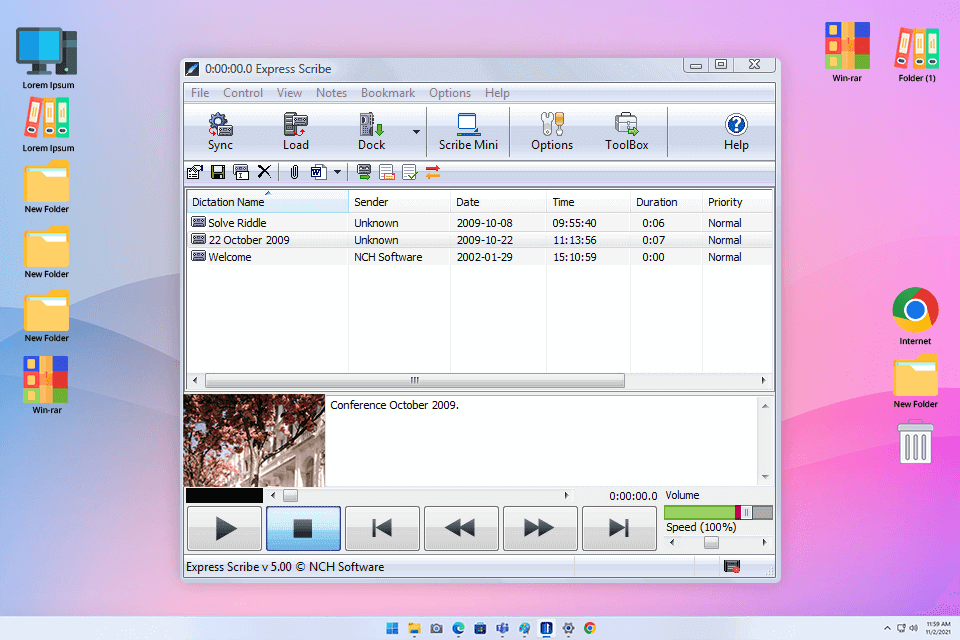Click the floppy disk save icon
This screenshot has width=960, height=640.
[x=218, y=172]
